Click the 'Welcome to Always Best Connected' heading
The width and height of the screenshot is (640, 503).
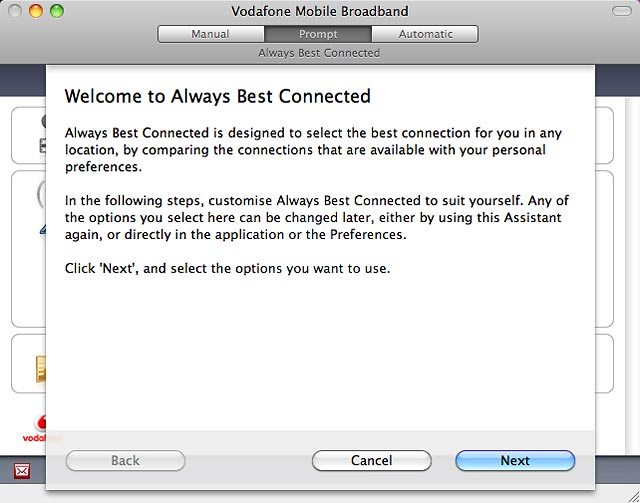pos(218,96)
